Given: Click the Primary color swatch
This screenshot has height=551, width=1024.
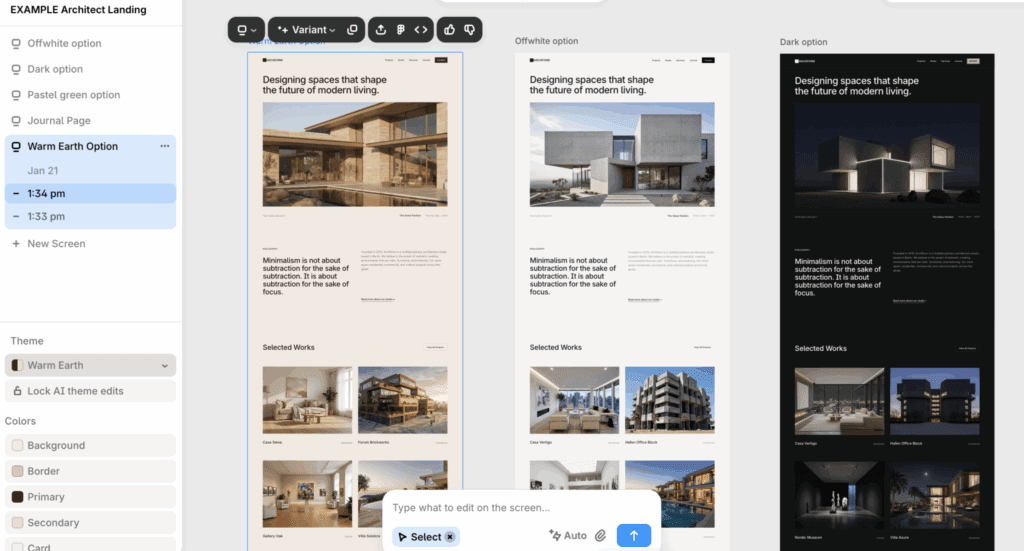Looking at the screenshot, I should [x=17, y=497].
